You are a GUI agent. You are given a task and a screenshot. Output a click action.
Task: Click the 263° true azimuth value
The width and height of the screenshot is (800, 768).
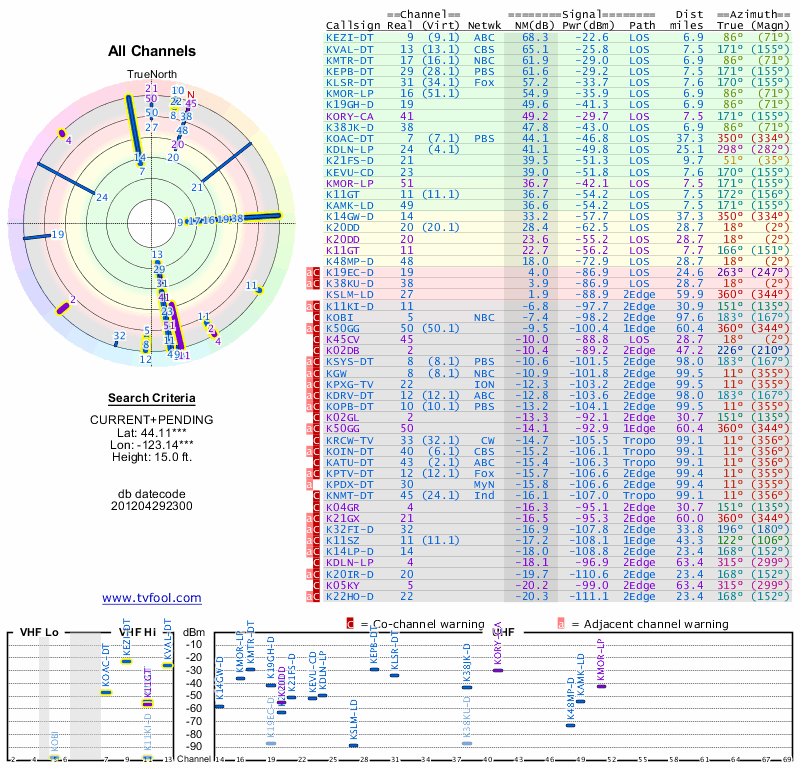coord(730,272)
